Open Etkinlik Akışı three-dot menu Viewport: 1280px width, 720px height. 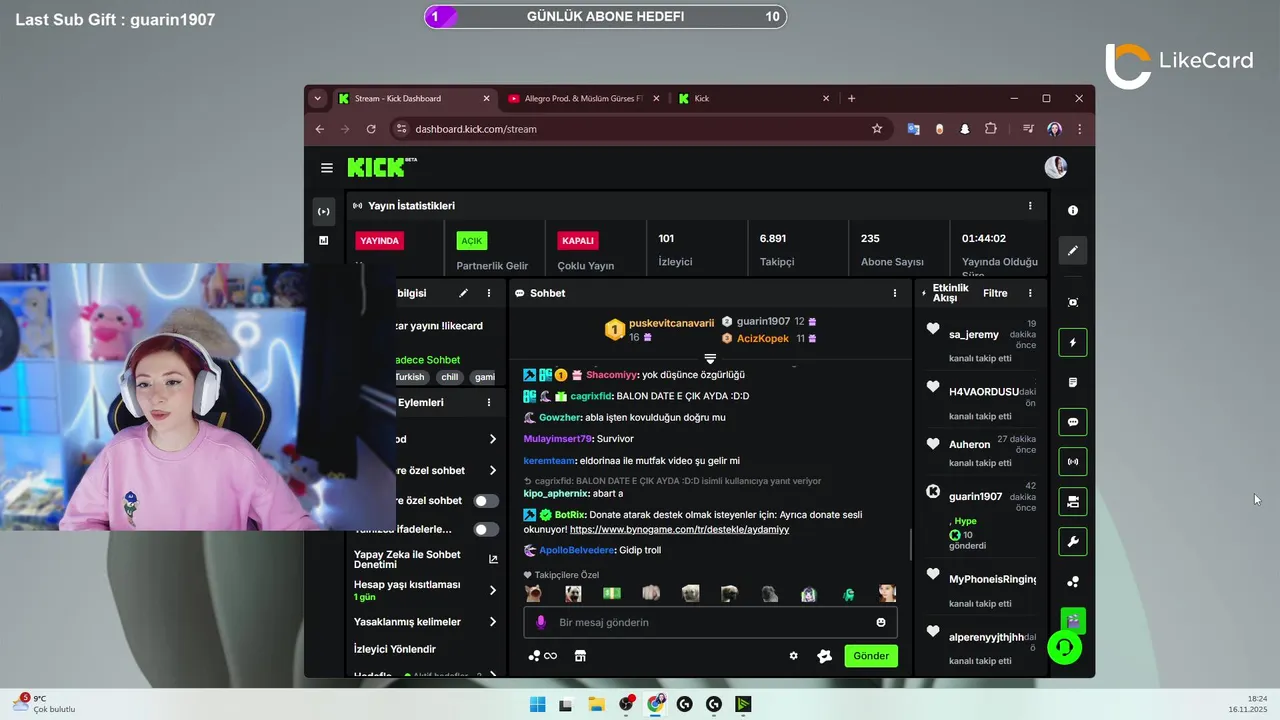click(x=1030, y=293)
